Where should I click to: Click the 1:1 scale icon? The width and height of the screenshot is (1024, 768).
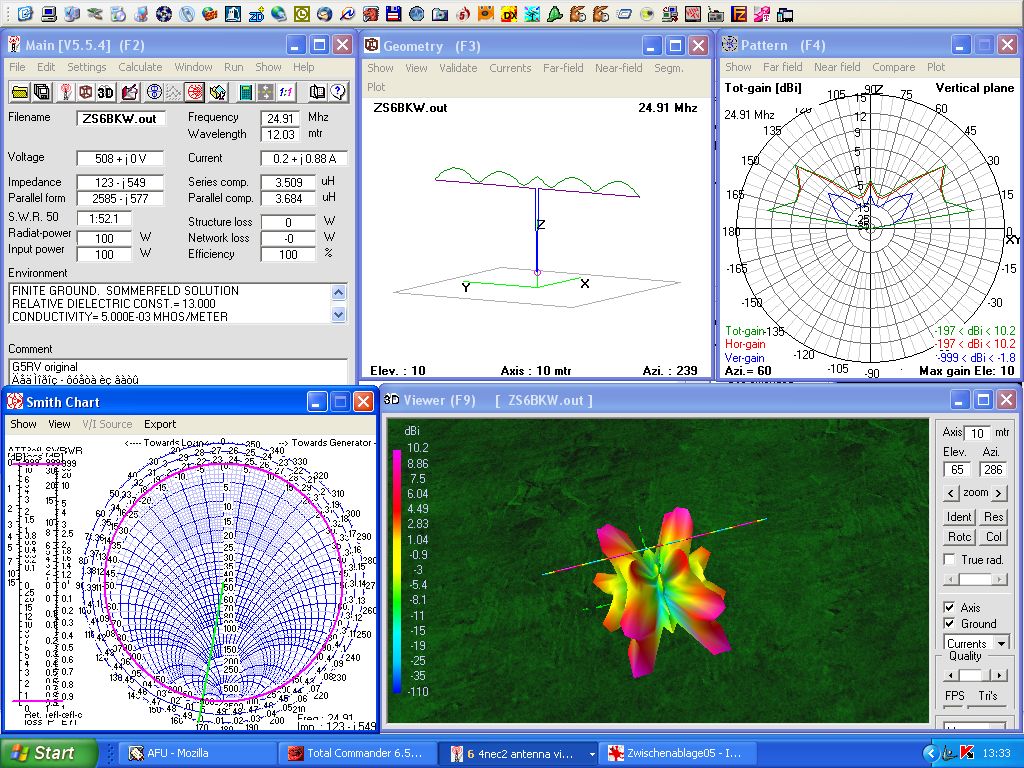[287, 92]
